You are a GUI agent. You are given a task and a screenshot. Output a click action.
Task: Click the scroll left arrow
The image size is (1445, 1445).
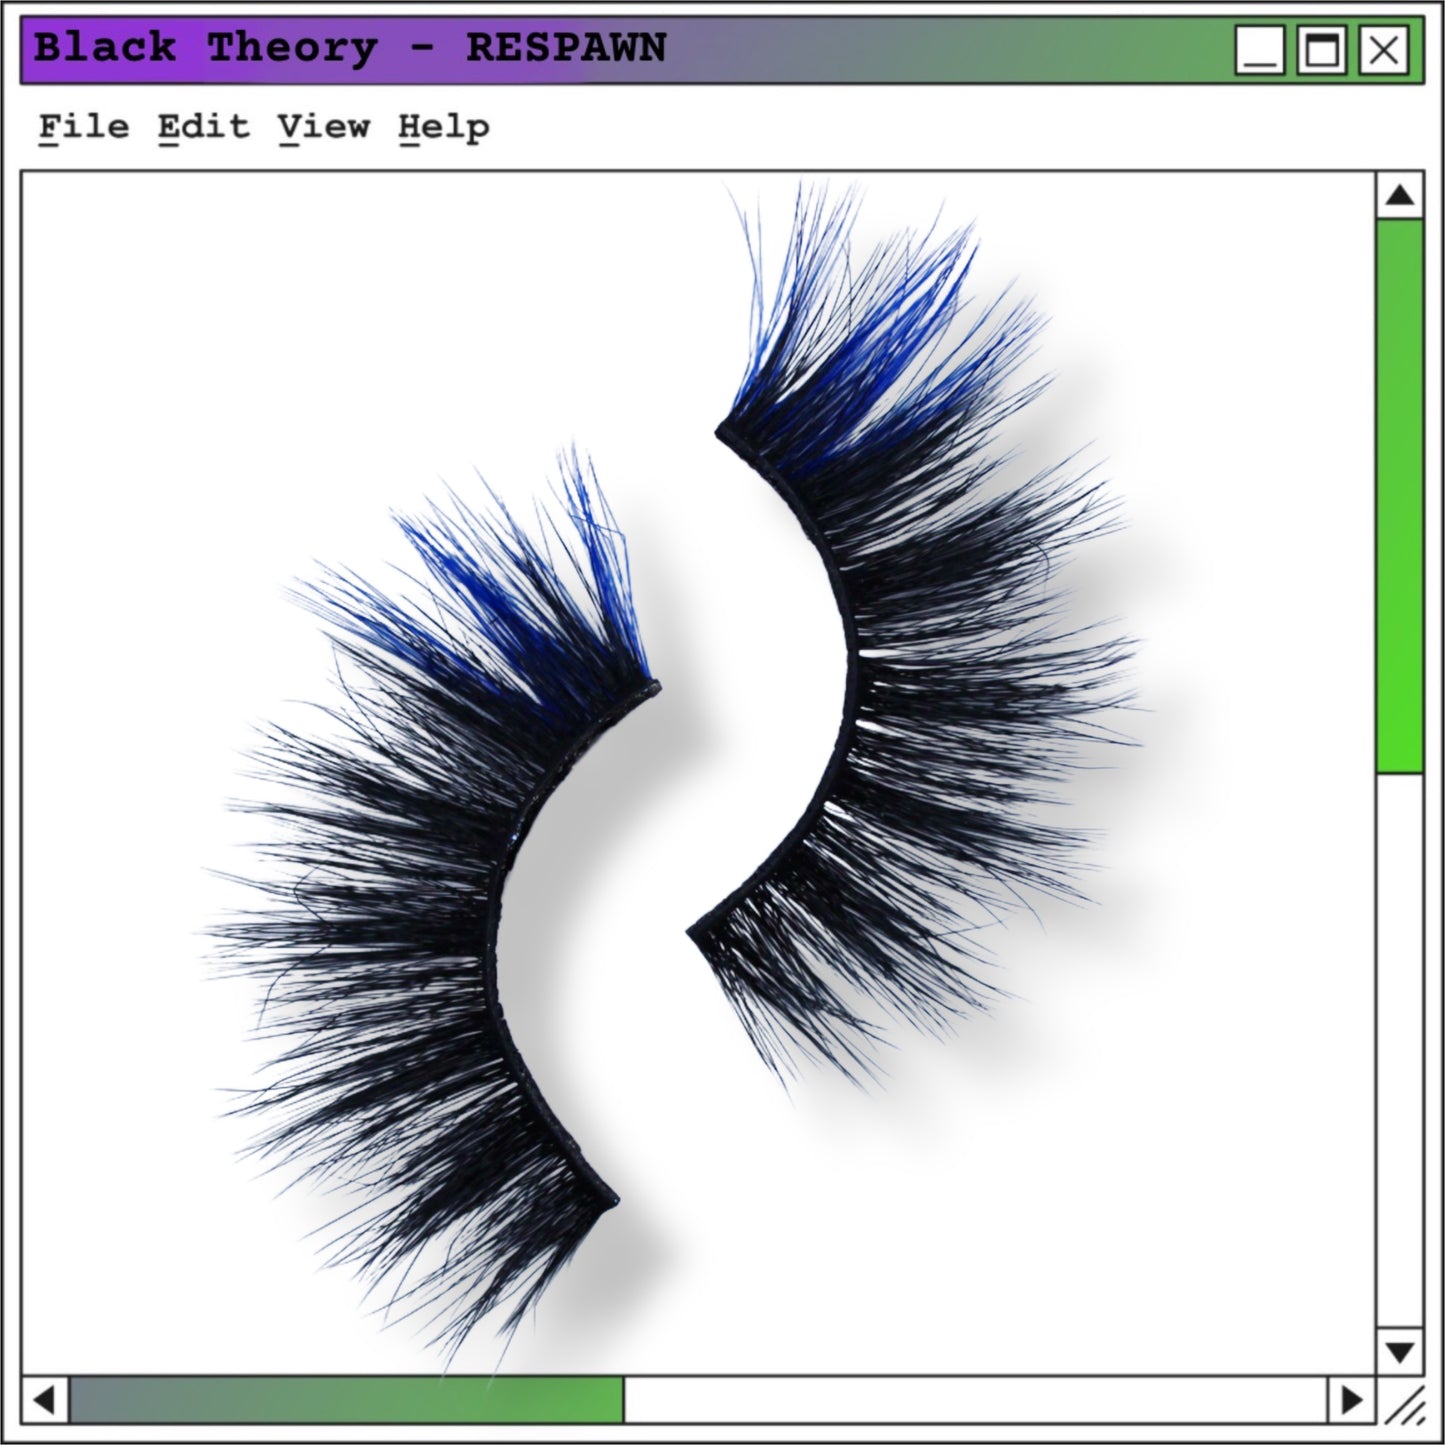44,1399
